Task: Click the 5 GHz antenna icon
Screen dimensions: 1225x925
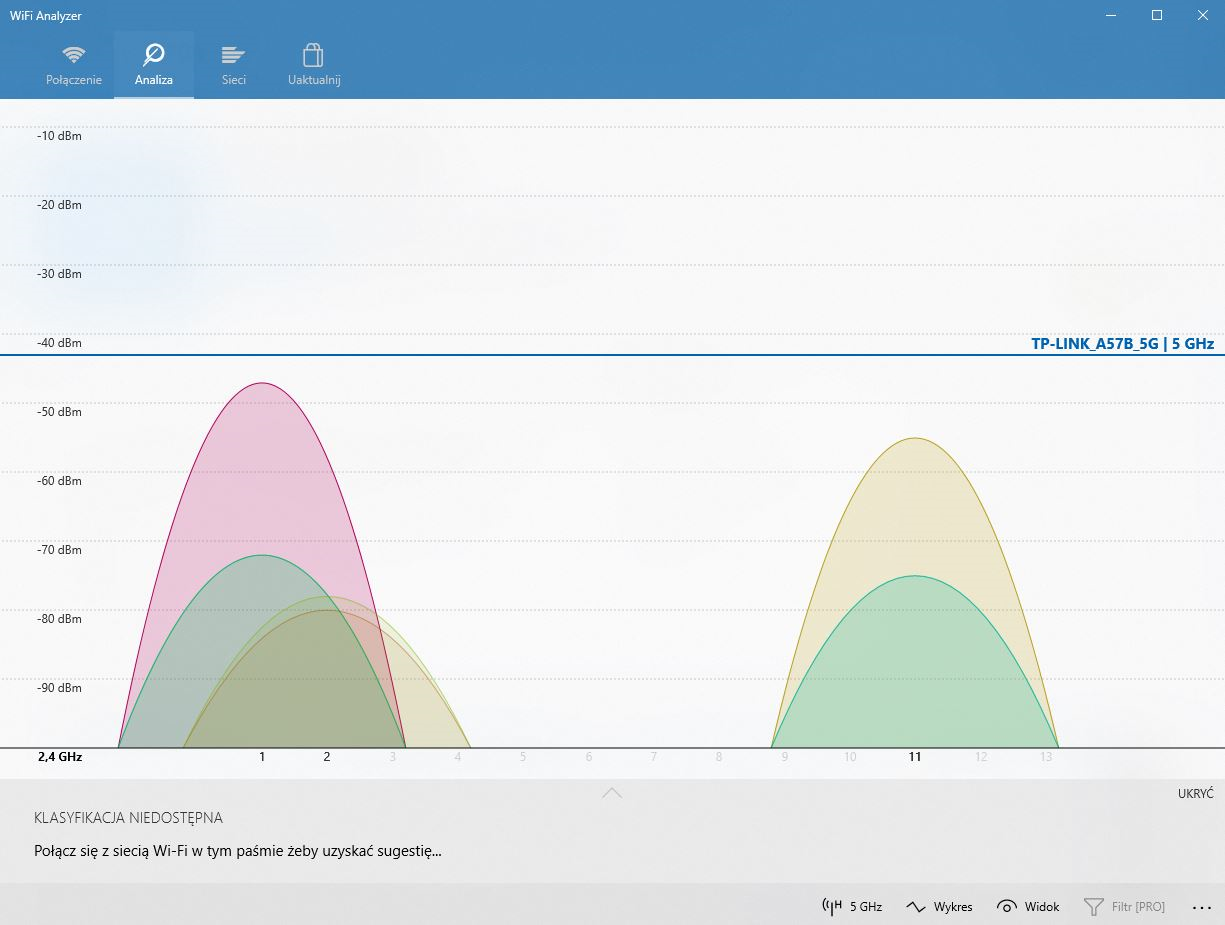Action: [x=832, y=907]
